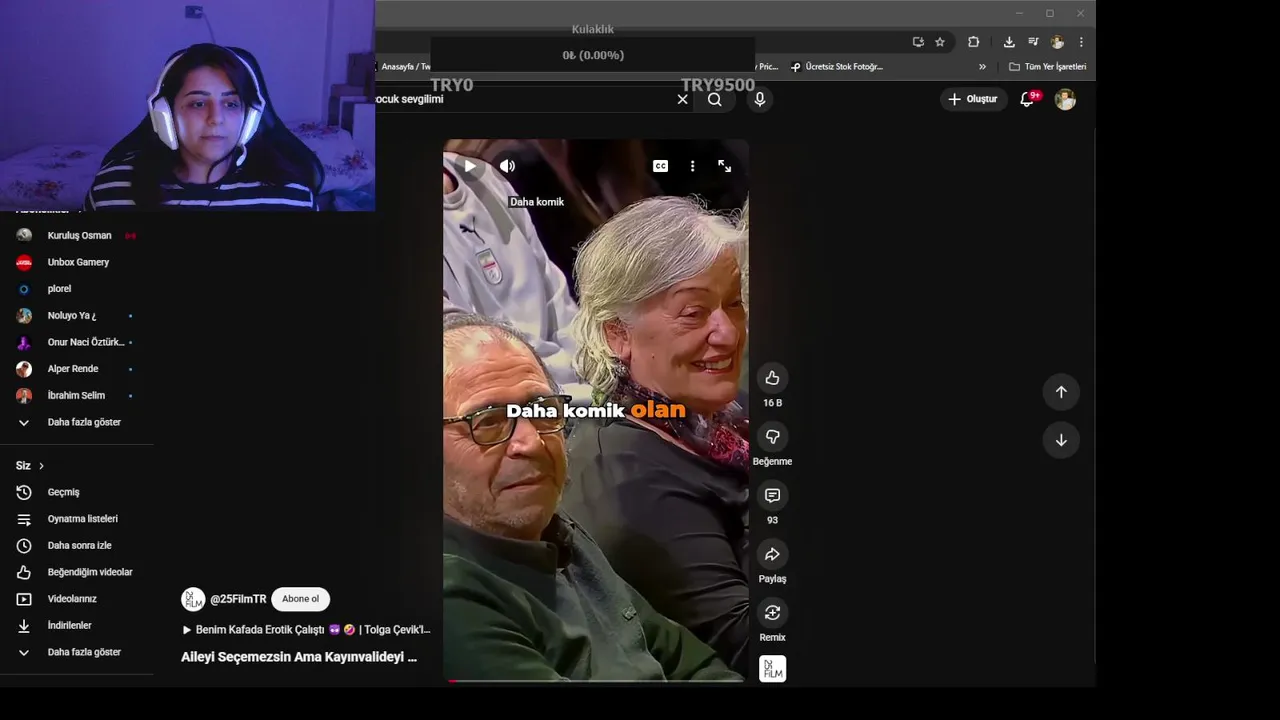Image resolution: width=1280 pixels, height=720 pixels.
Task: Open the Ücretsiz Stok Fotoğr... bookmark
Action: [837, 67]
